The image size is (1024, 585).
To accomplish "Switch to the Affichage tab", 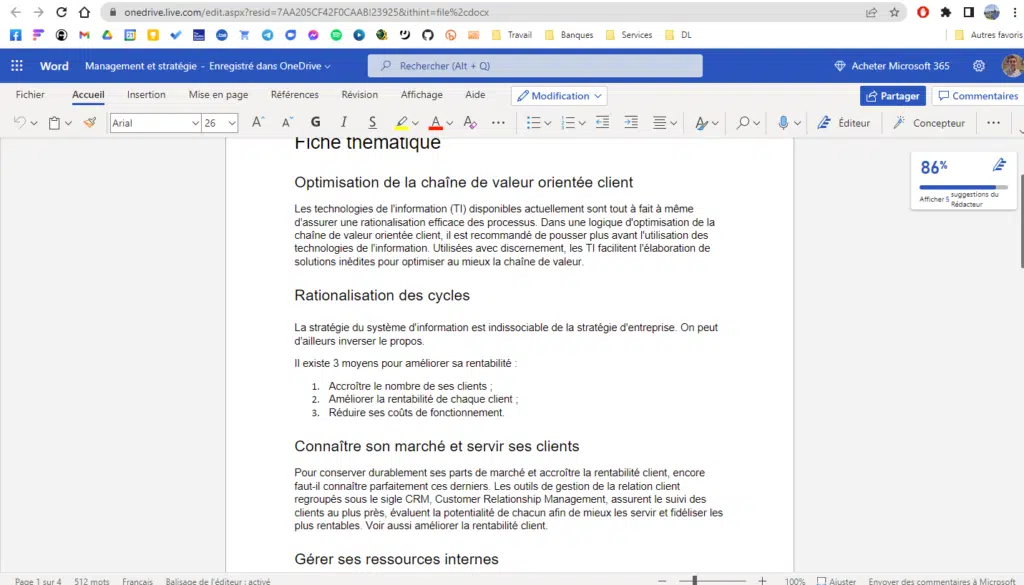I will [421, 95].
